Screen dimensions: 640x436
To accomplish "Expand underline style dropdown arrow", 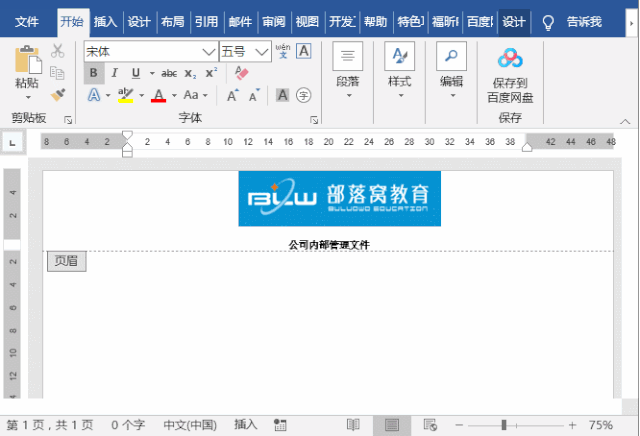I will (152, 73).
